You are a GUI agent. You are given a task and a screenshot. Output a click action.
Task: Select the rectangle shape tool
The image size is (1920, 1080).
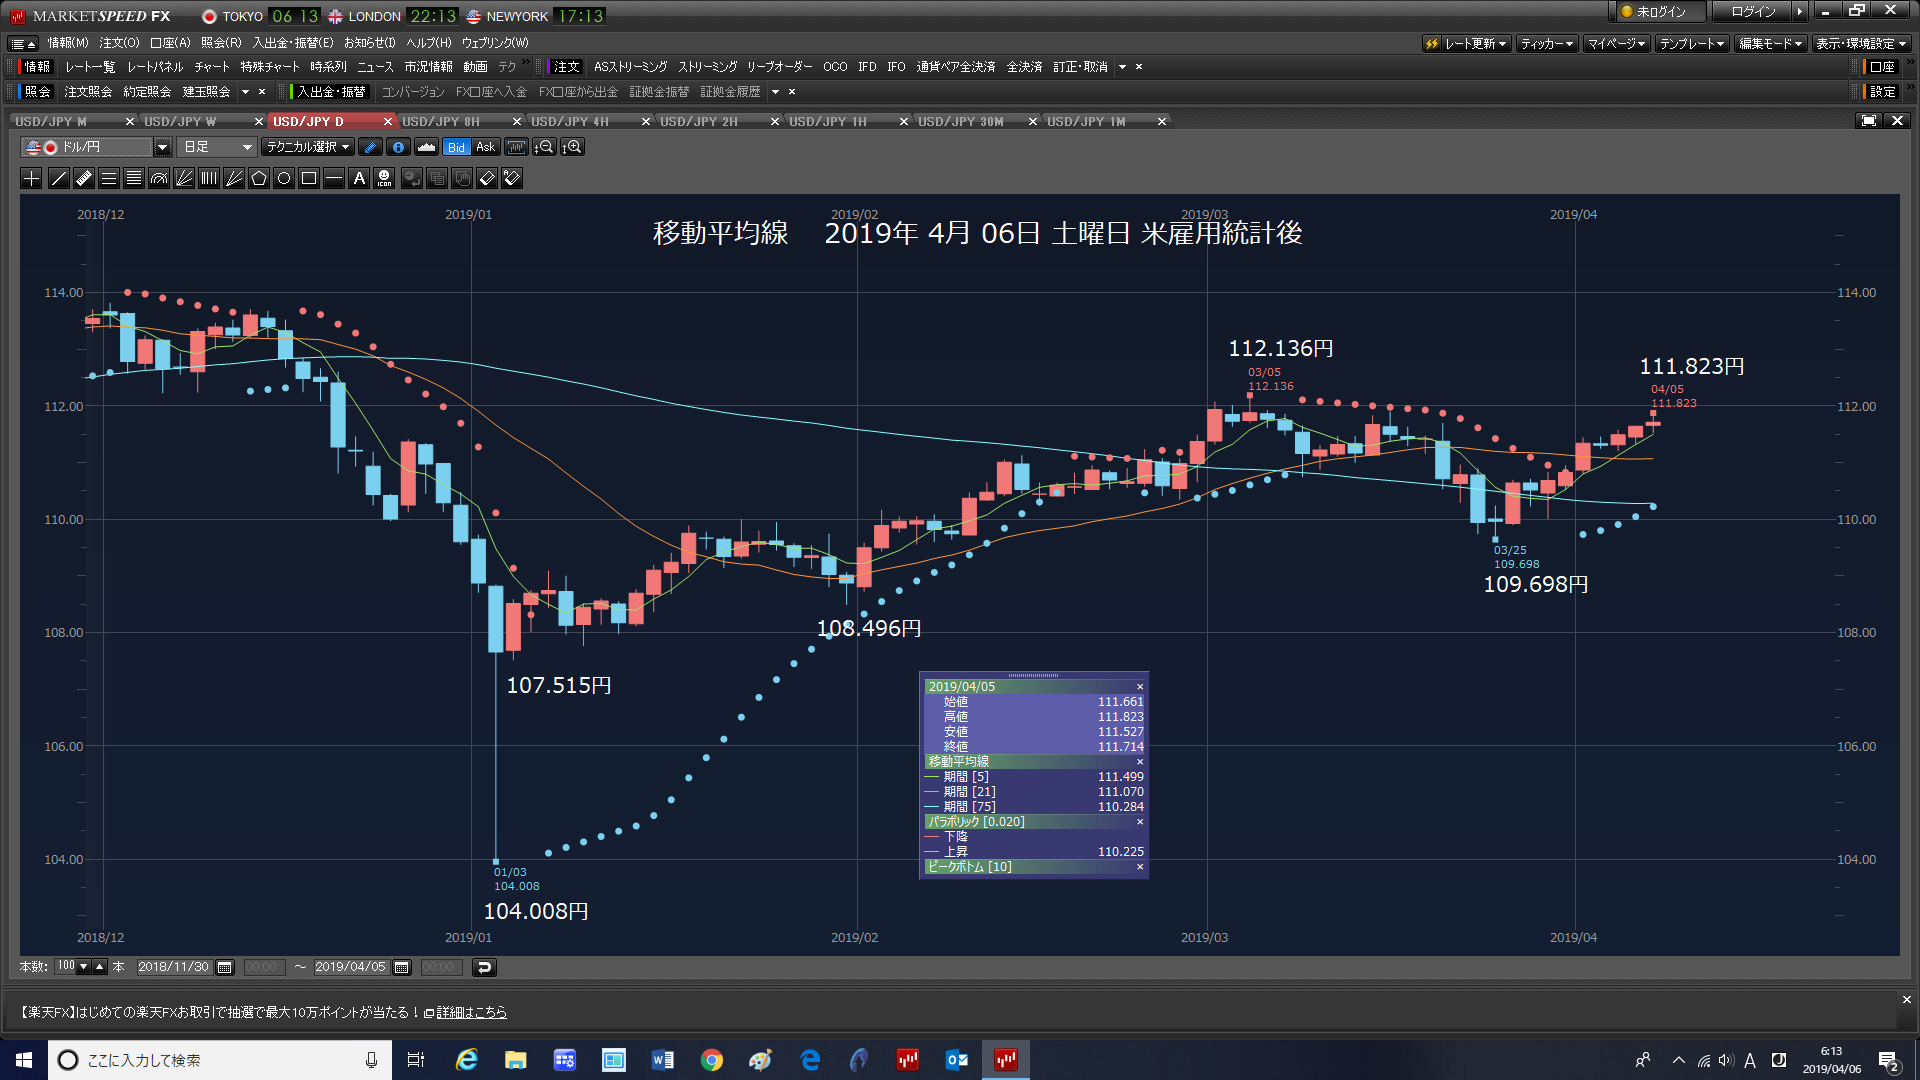tap(309, 178)
